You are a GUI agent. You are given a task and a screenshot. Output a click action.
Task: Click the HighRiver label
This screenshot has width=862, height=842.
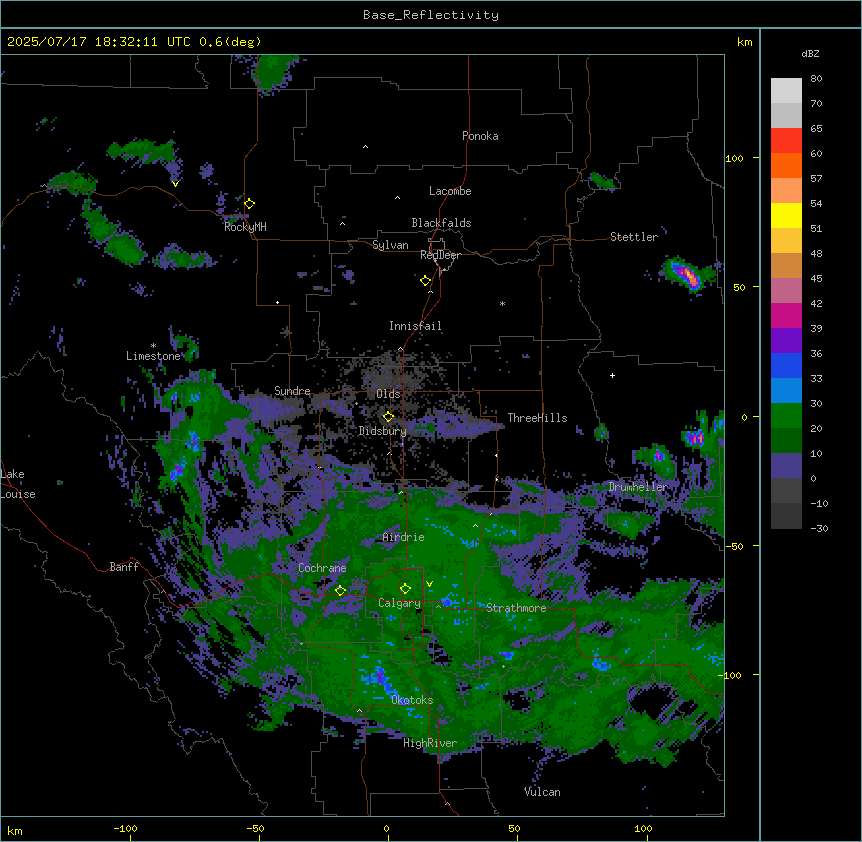tap(430, 743)
